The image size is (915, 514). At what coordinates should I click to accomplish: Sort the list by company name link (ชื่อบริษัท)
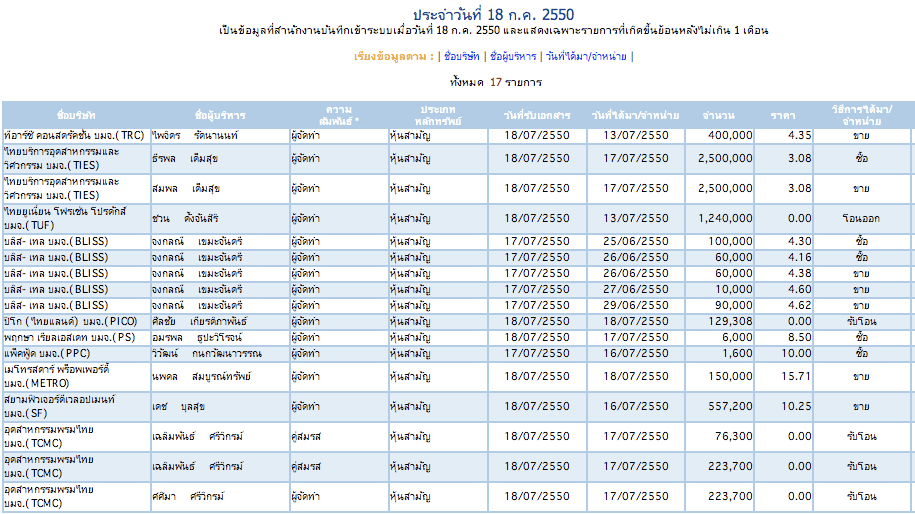click(461, 56)
